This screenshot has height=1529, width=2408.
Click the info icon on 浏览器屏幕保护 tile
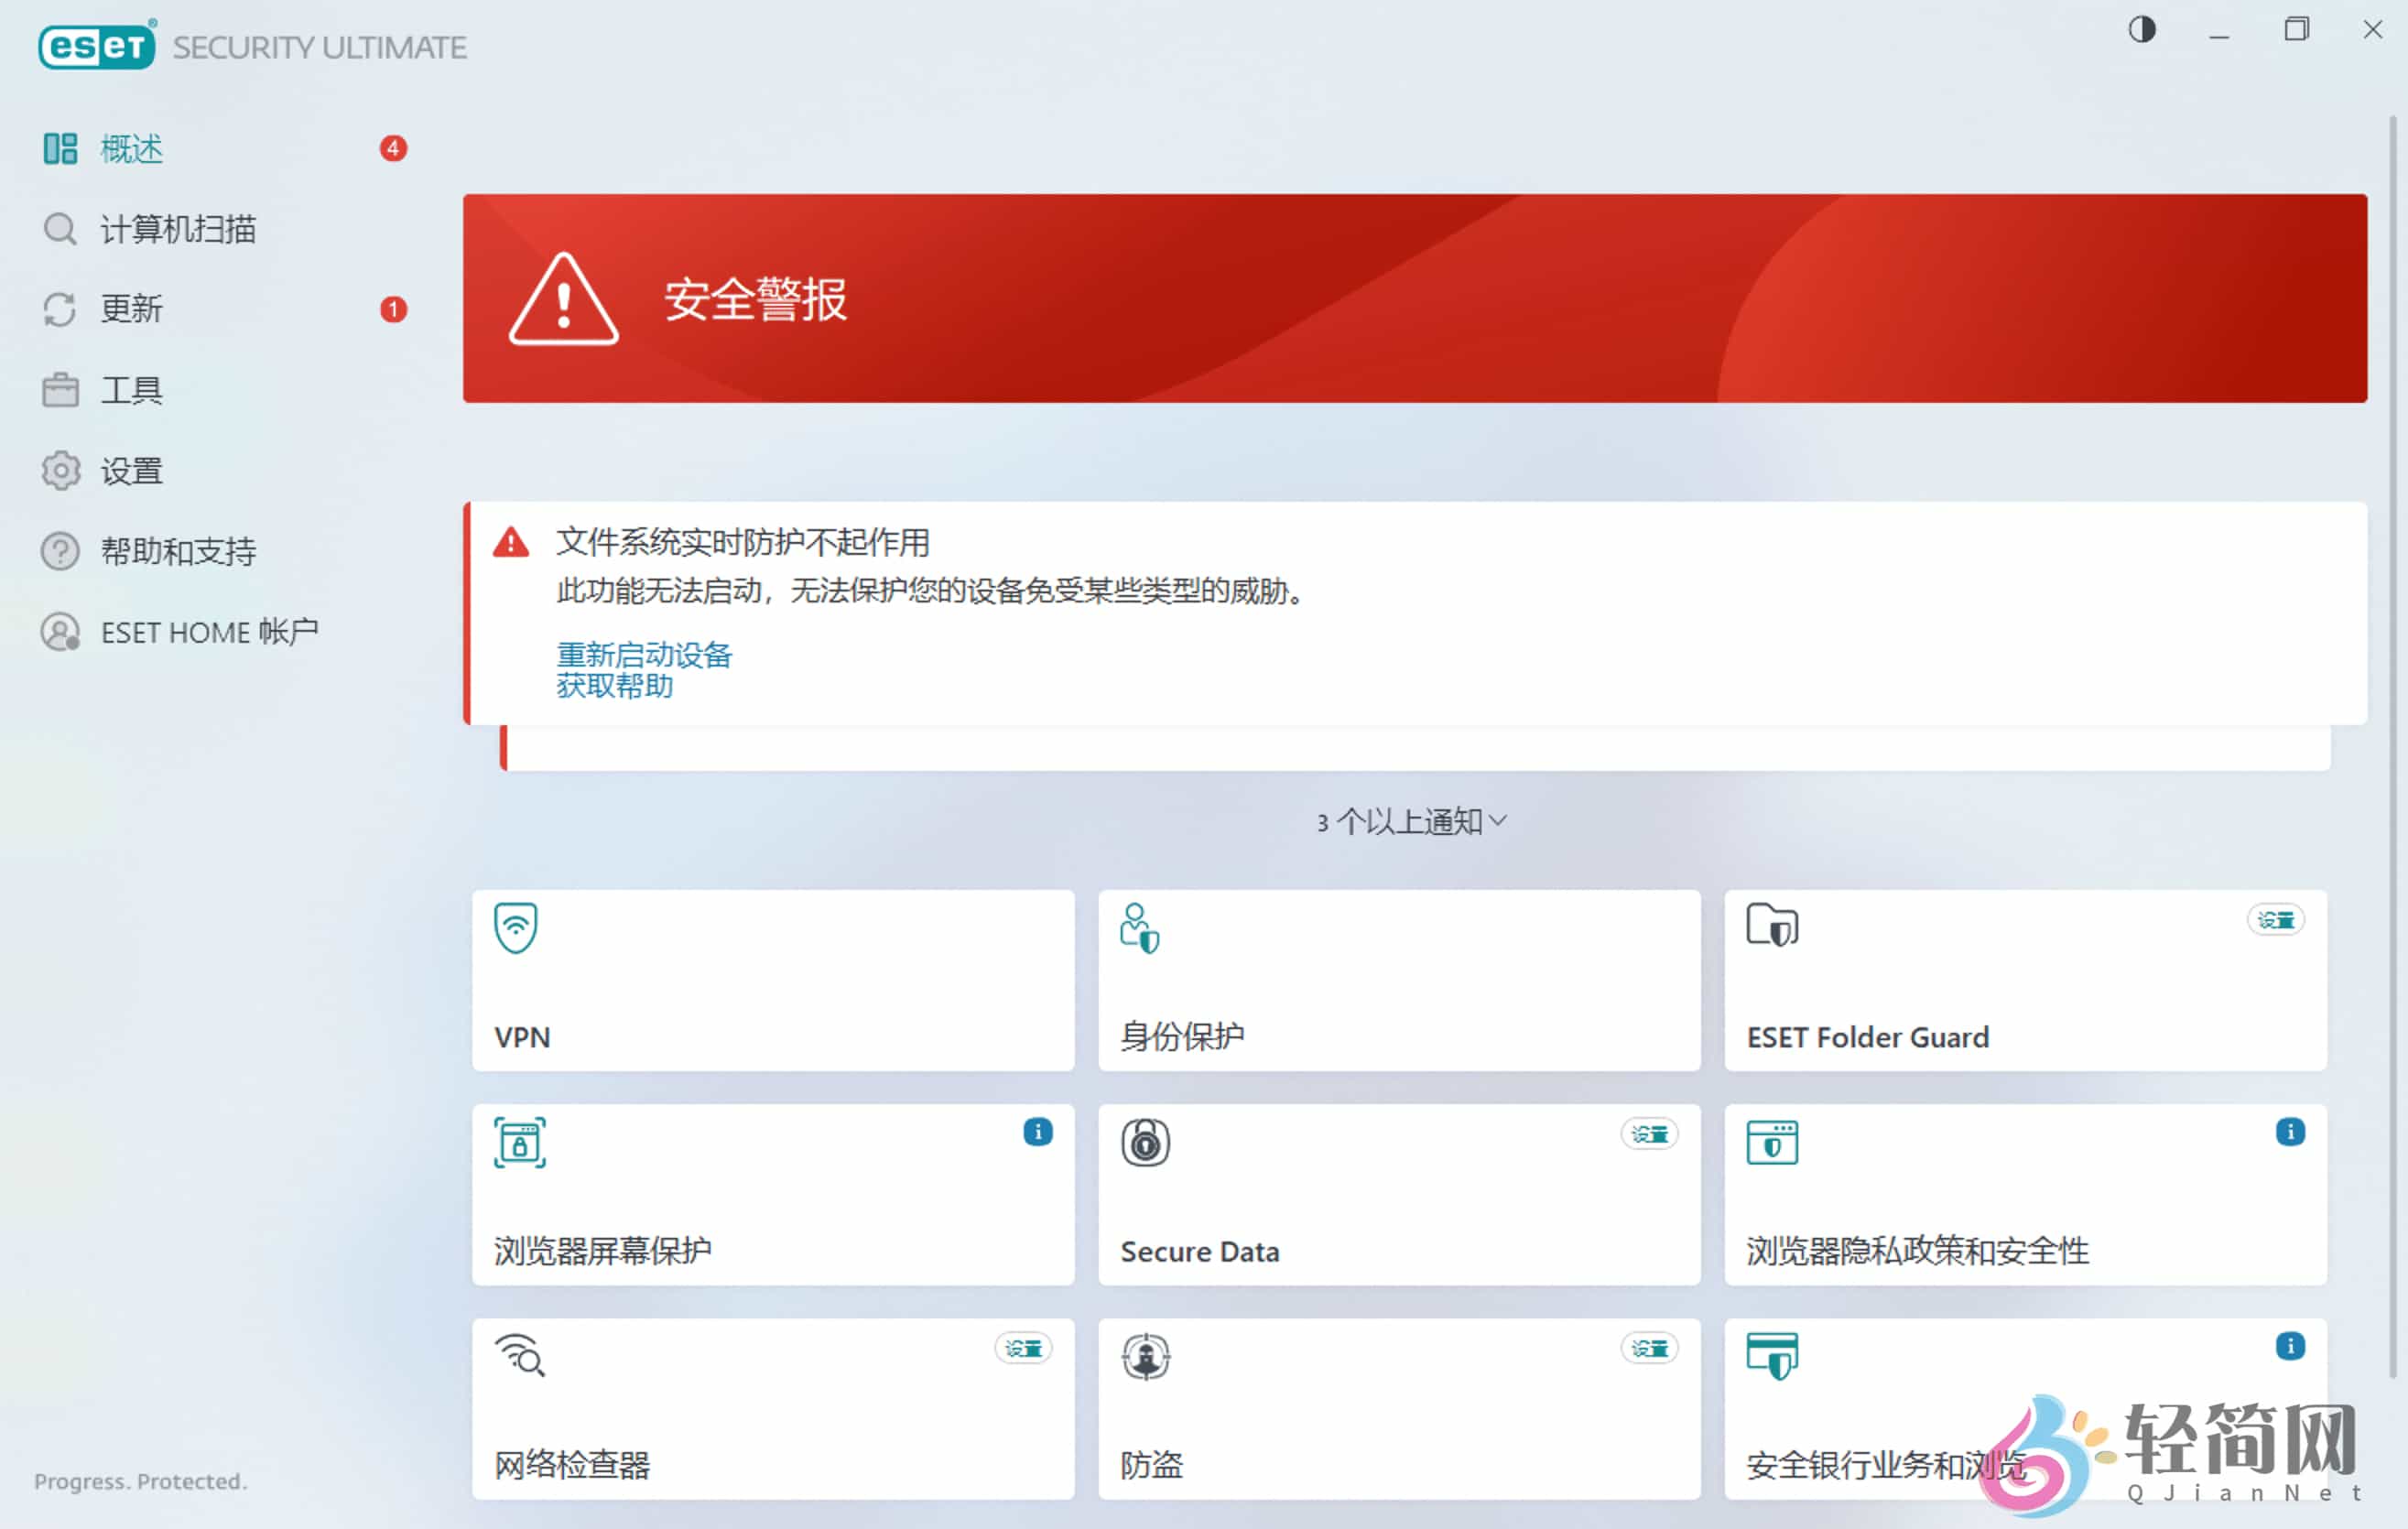1037,1132
